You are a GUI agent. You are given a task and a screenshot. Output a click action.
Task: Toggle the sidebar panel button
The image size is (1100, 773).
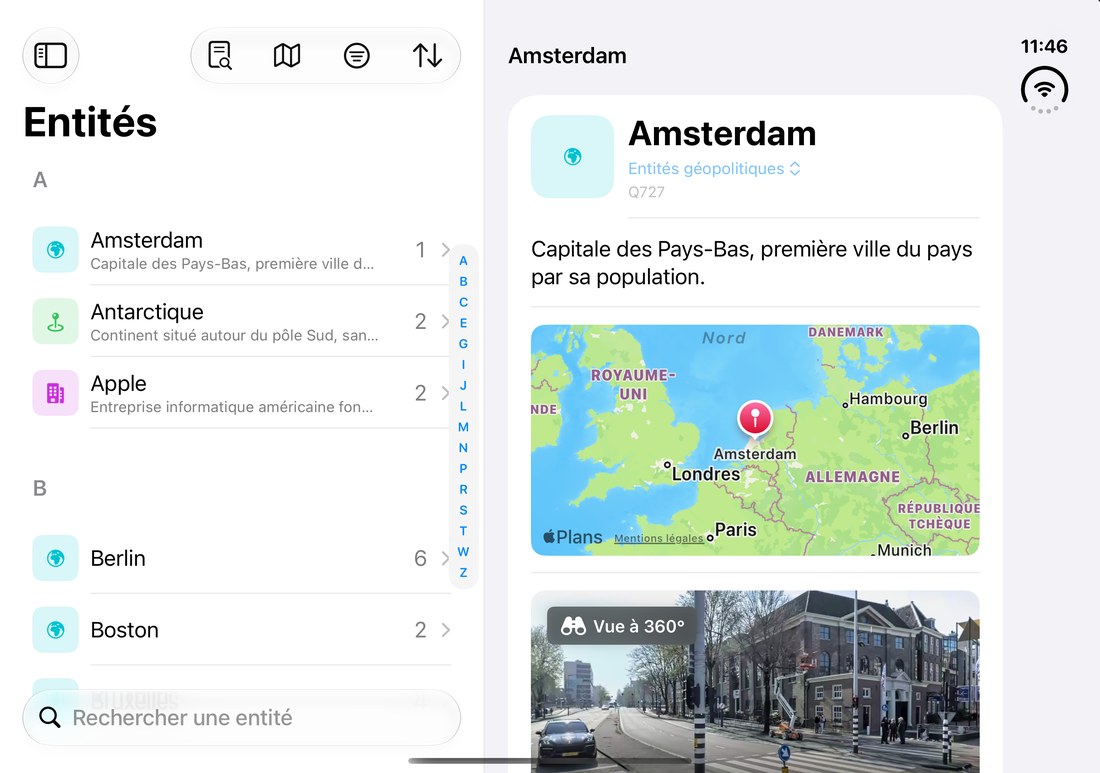[x=51, y=55]
